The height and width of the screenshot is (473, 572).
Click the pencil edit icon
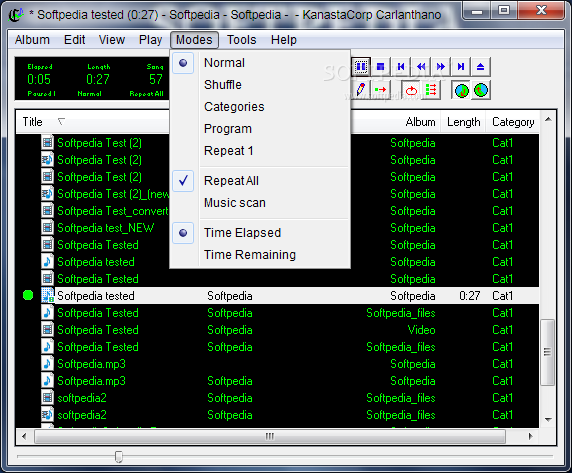[x=361, y=90]
